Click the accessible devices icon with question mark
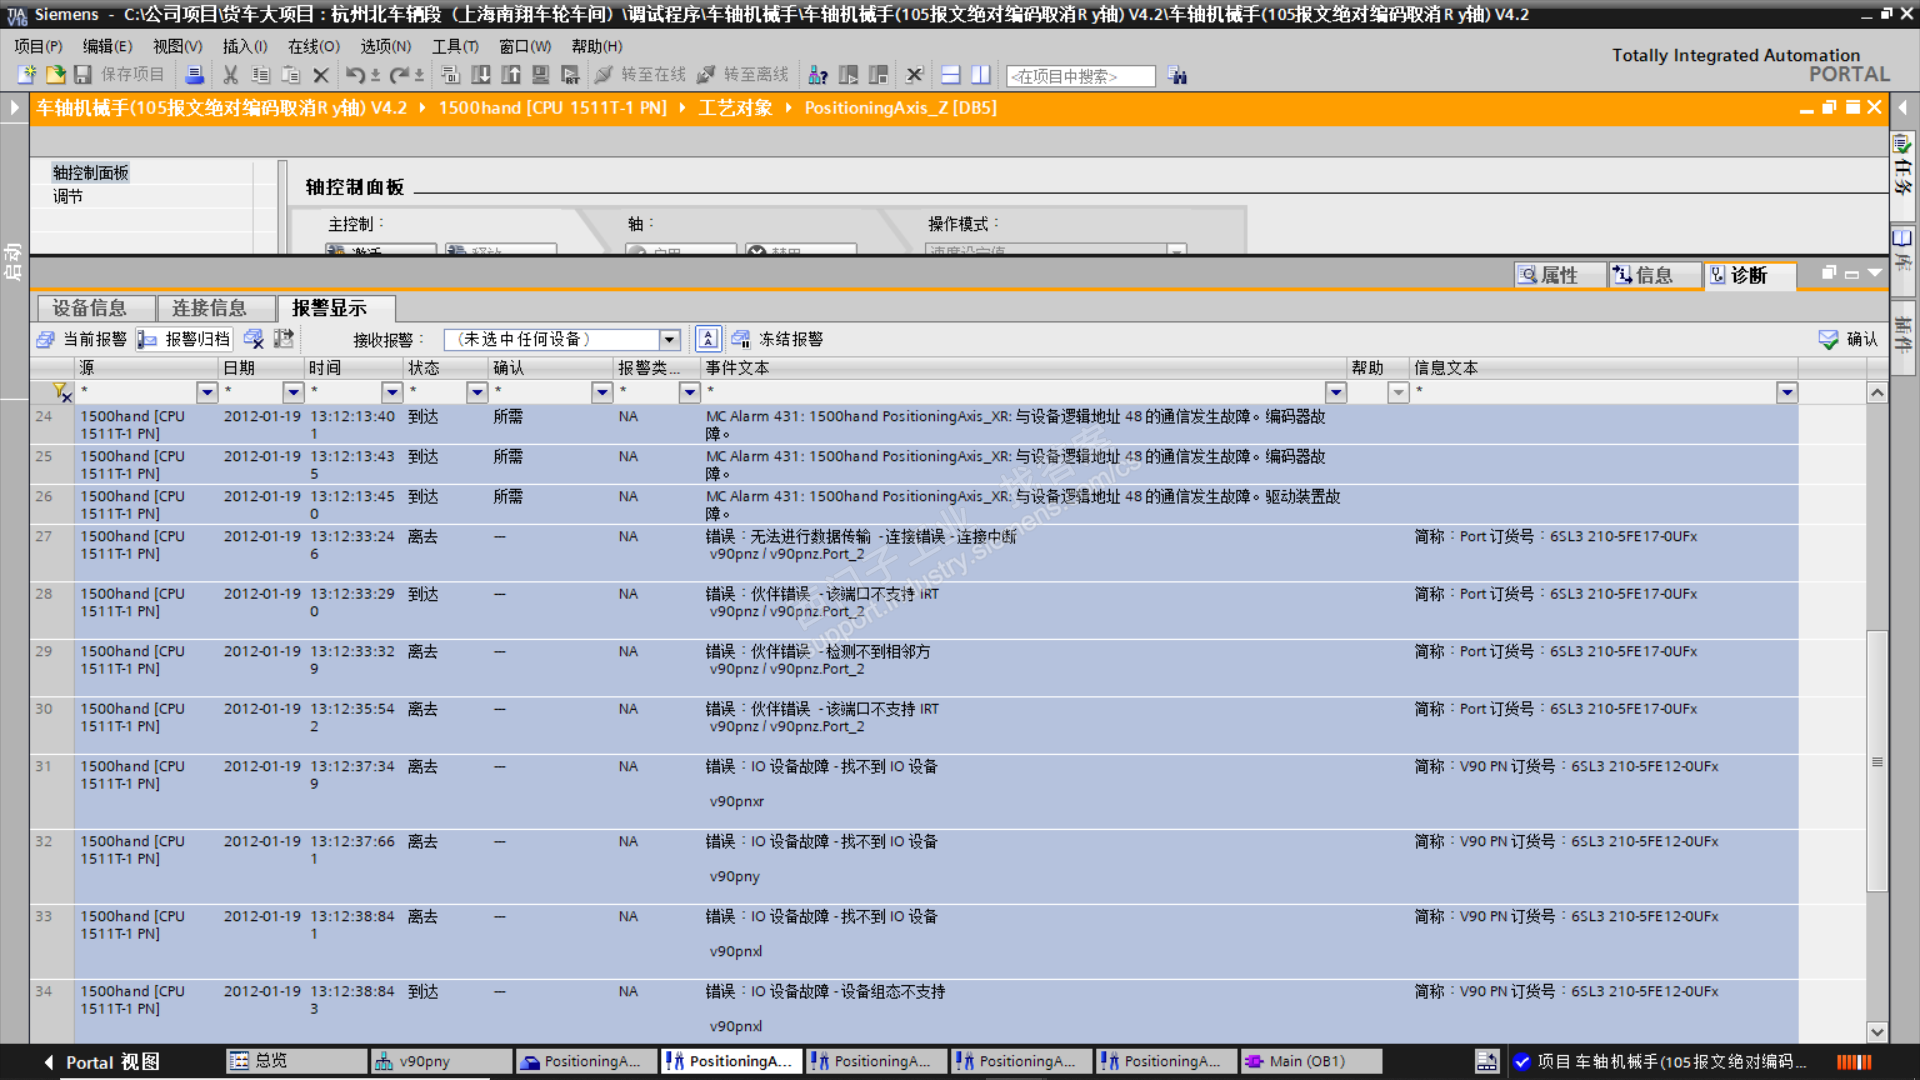This screenshot has width=1920, height=1080. (817, 75)
